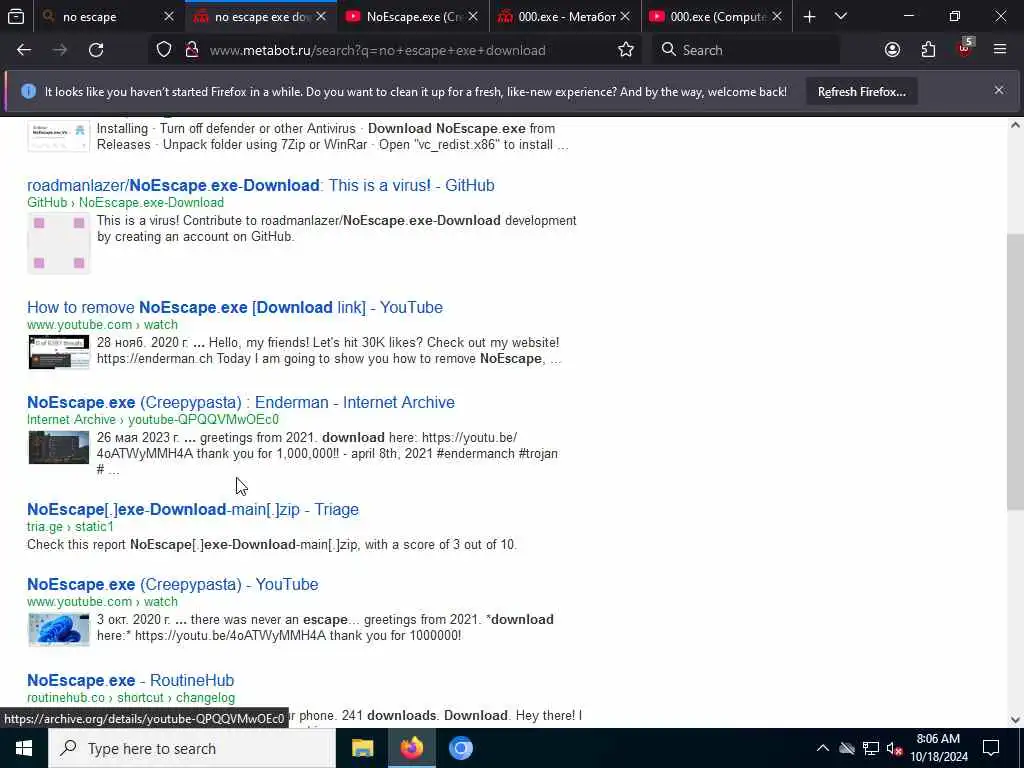Screen dimensions: 1024x768
Task: Open 'How to remove NoEscape.exe' YouTube result
Action: click(234, 308)
